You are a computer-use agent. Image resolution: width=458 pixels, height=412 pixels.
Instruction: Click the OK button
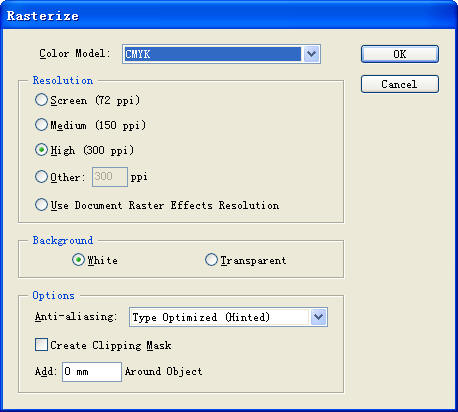click(x=400, y=54)
